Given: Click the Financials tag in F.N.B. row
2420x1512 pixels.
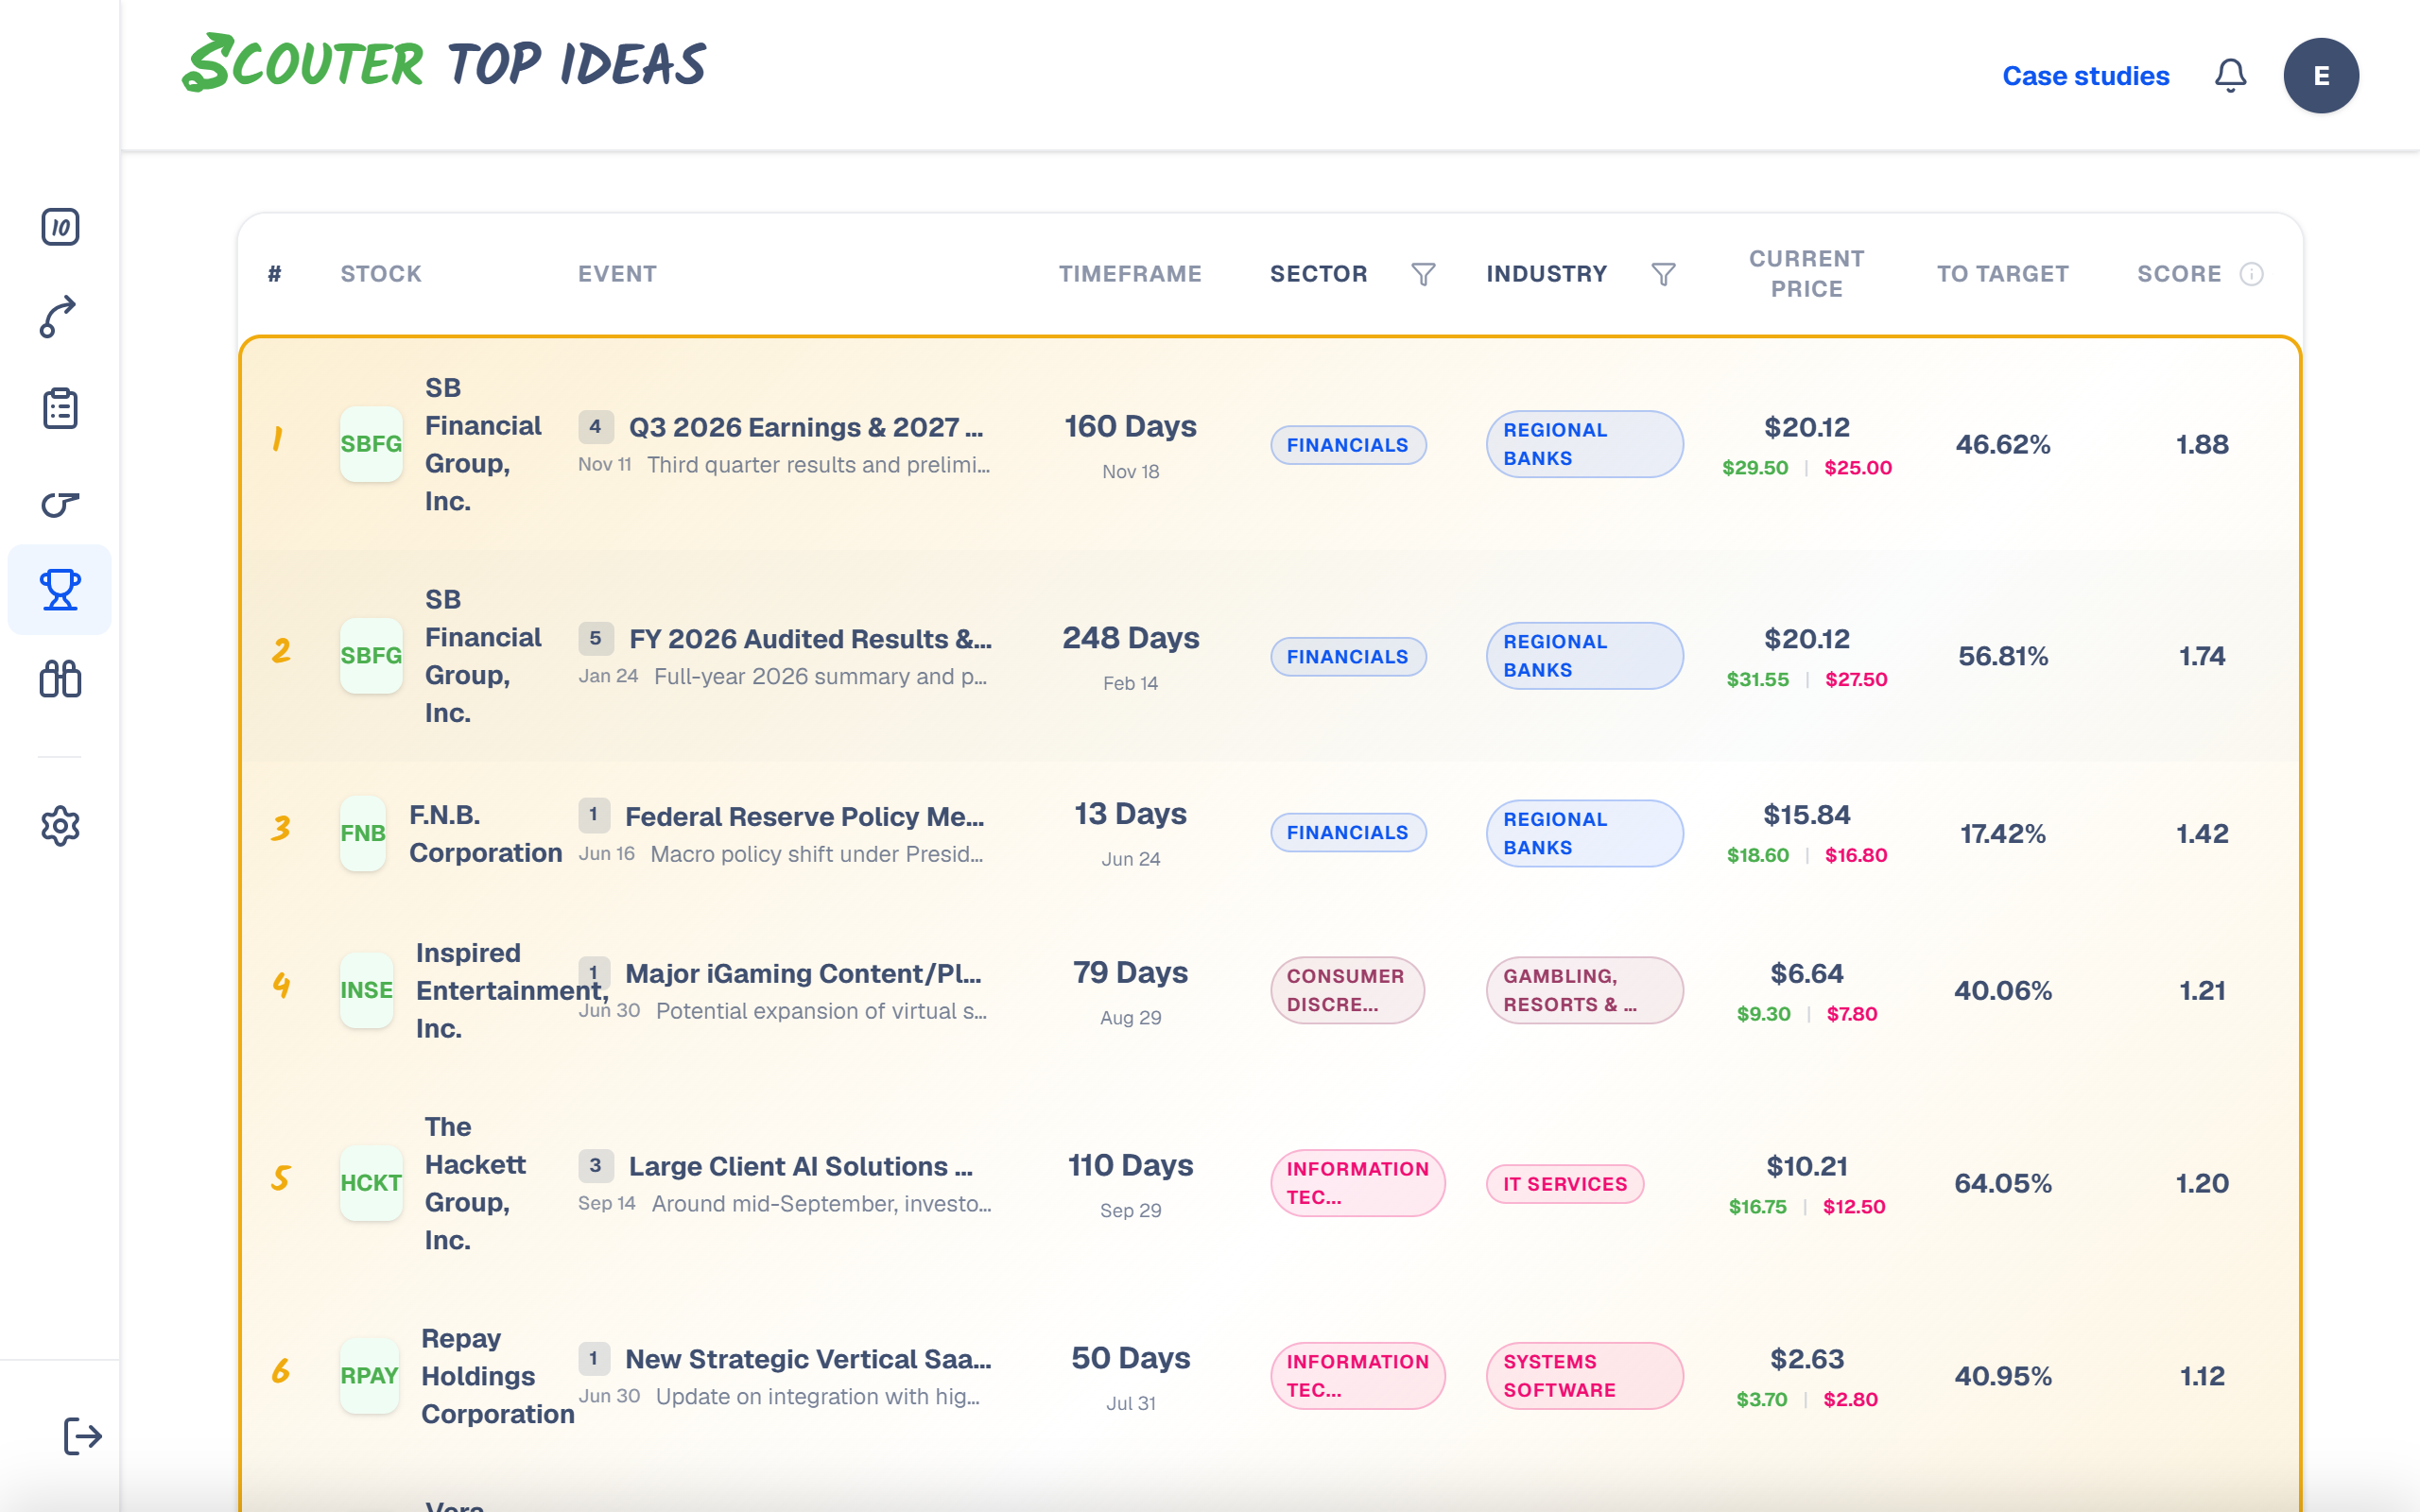Looking at the screenshot, I should click(1347, 833).
